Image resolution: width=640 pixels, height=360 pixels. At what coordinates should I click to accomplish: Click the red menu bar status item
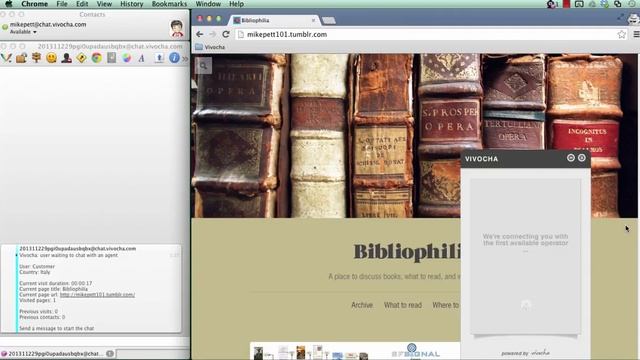point(566,4)
